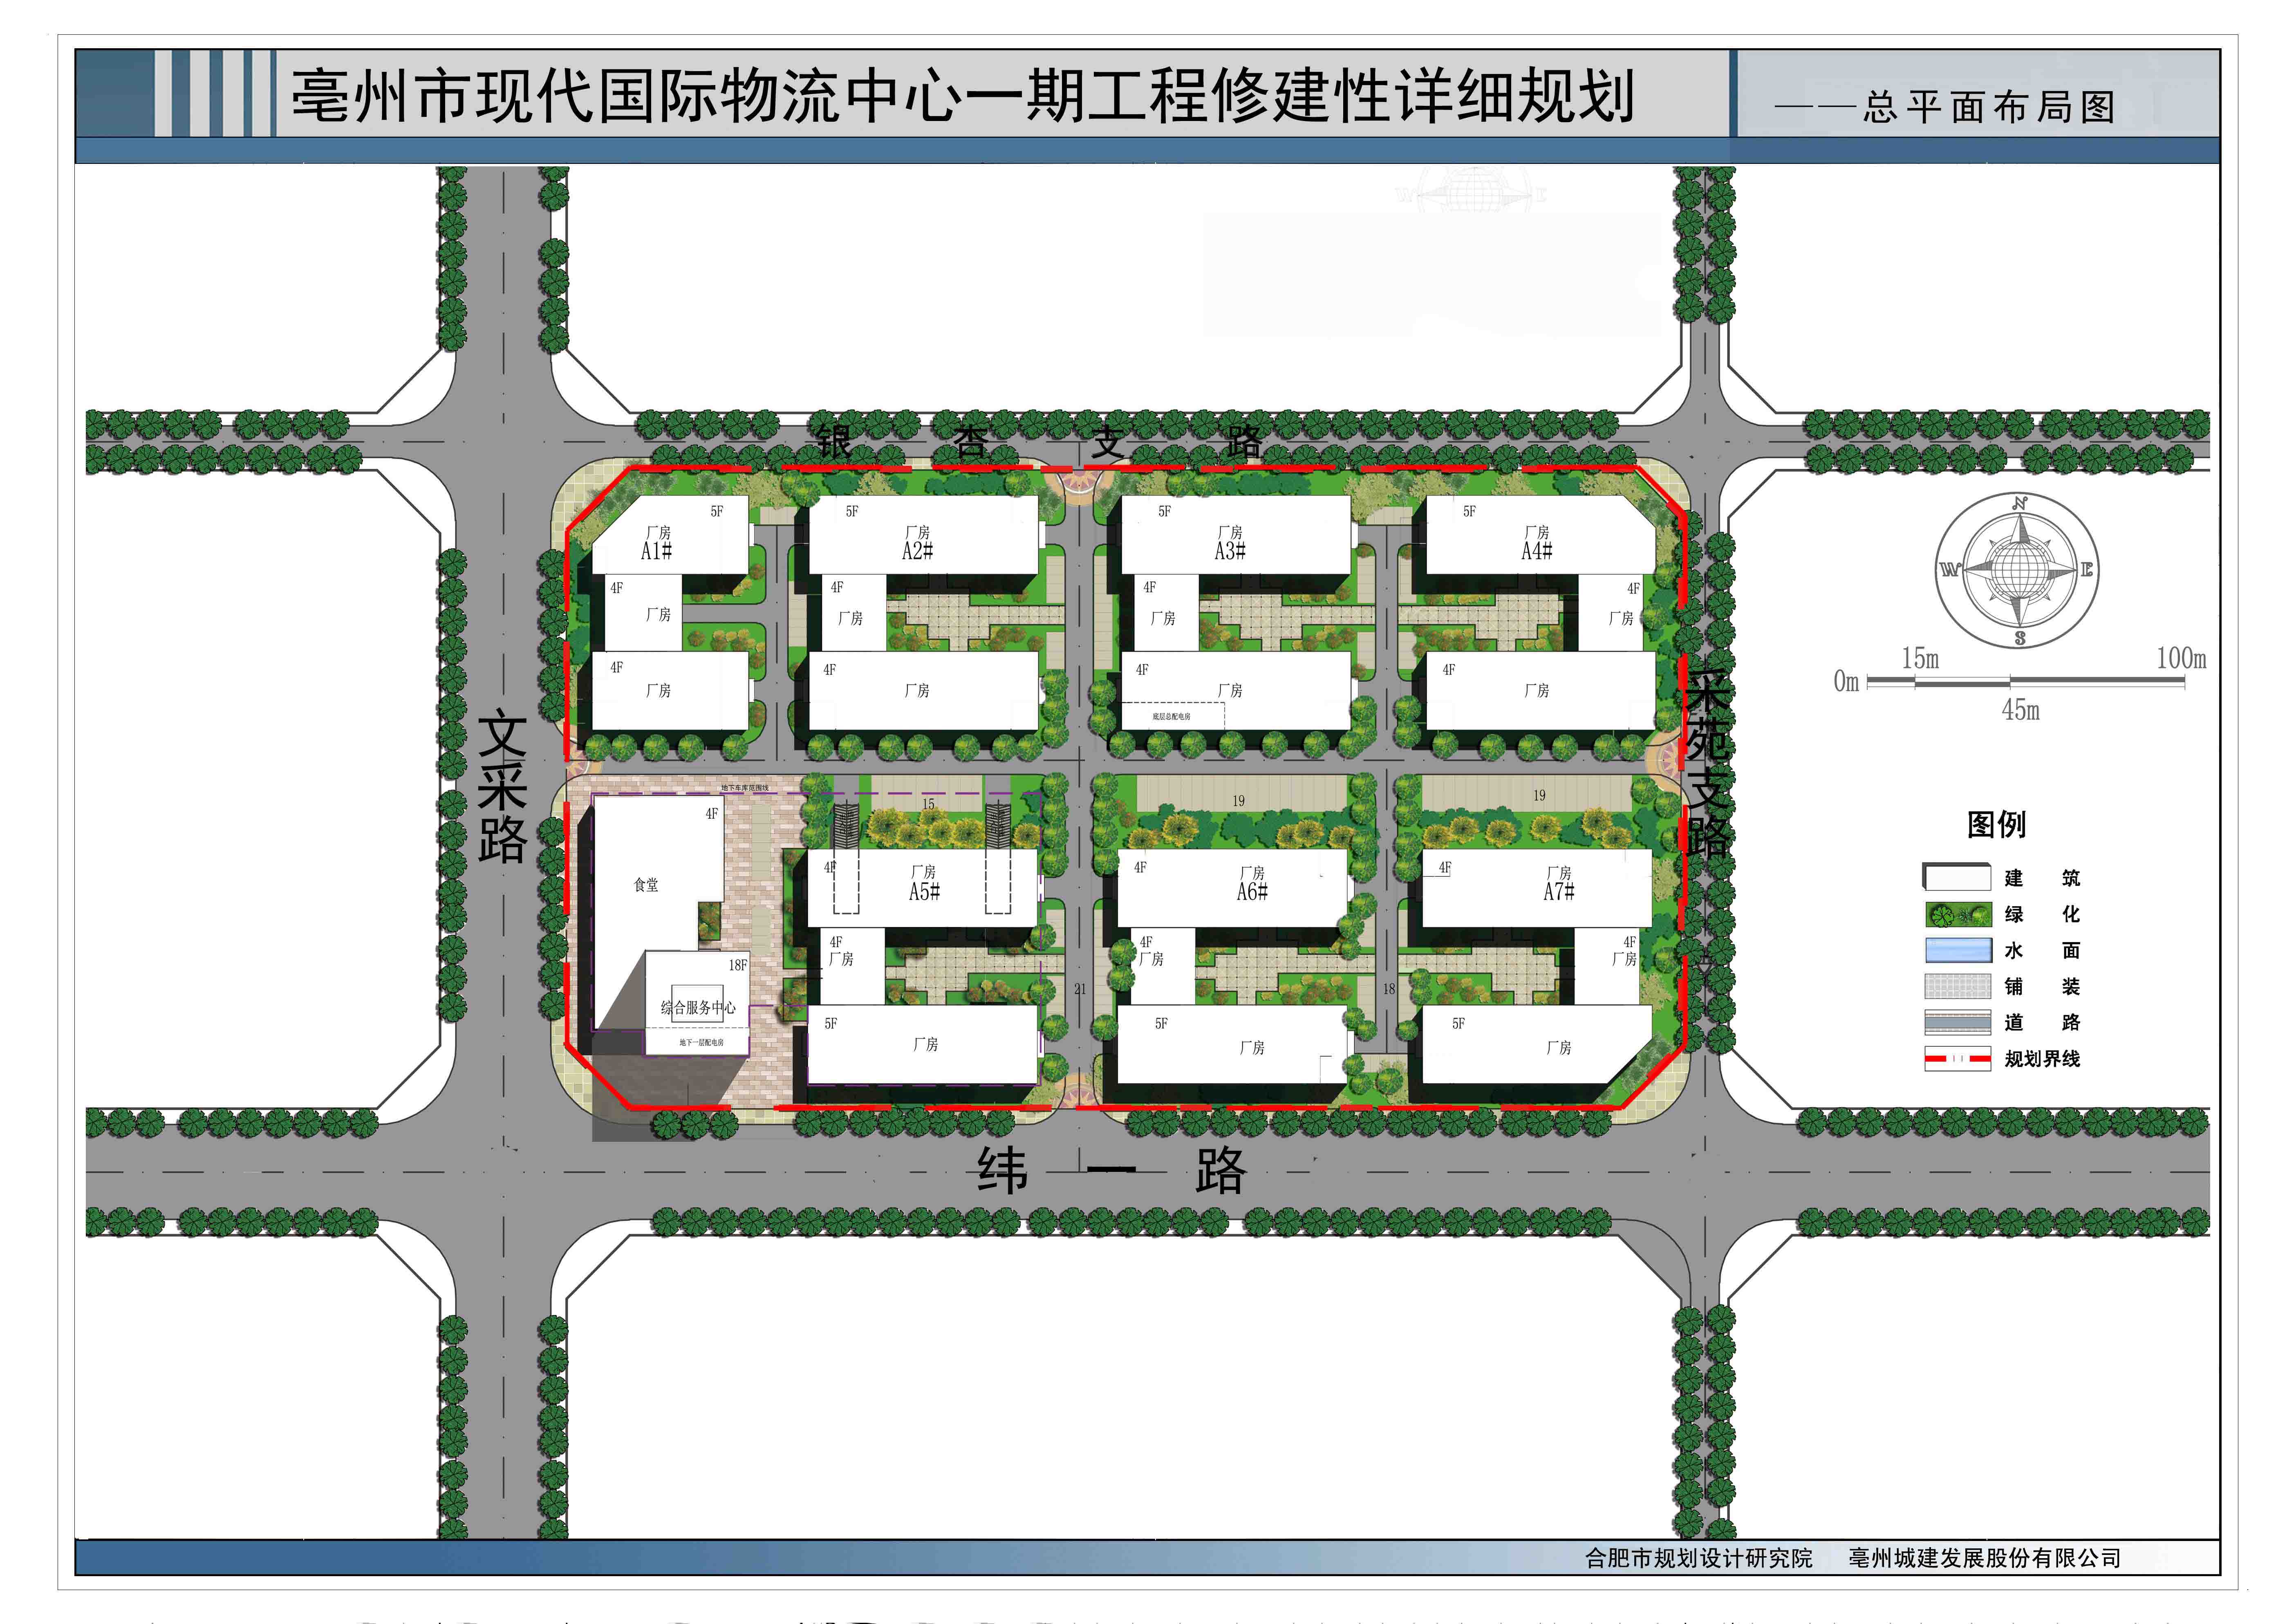Click building label 厂房 A6#

click(1252, 883)
